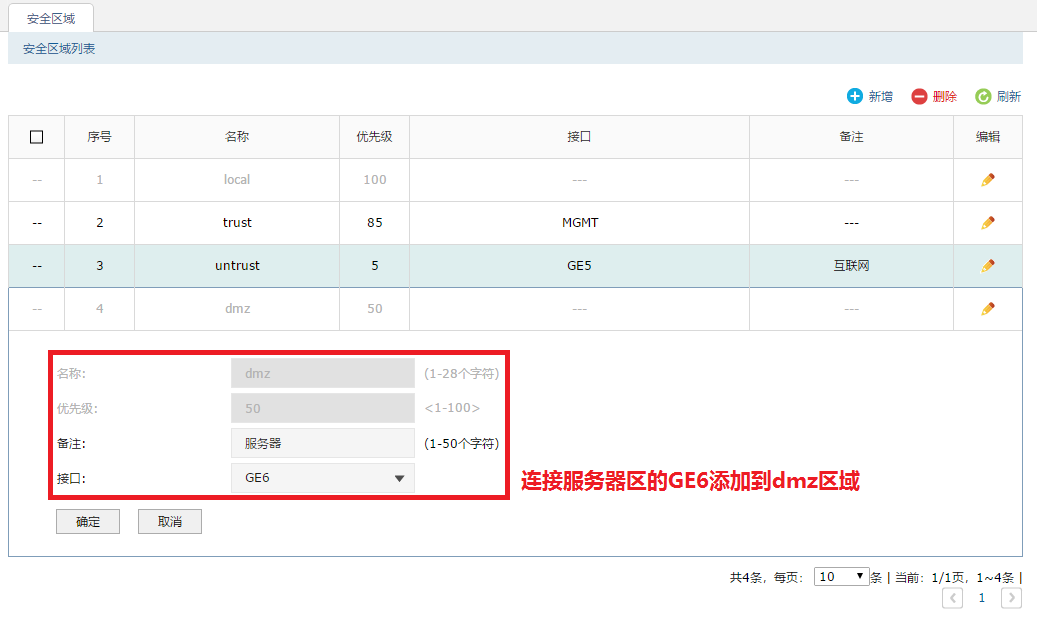This screenshot has width=1037, height=619.
Task: Click the 备注 input field with 服务器
Action: point(322,443)
